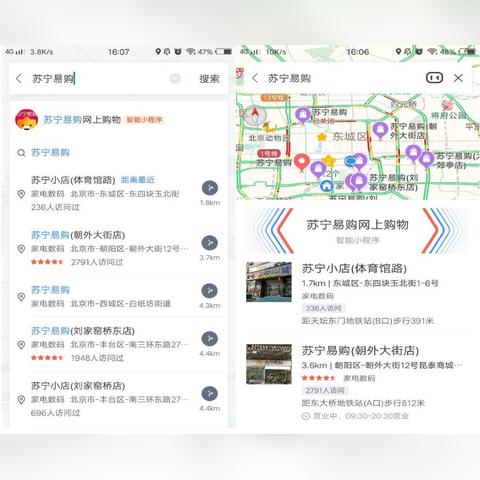480x480 pixels.
Task: Clear the search text with the round X icon
Action: point(175,79)
